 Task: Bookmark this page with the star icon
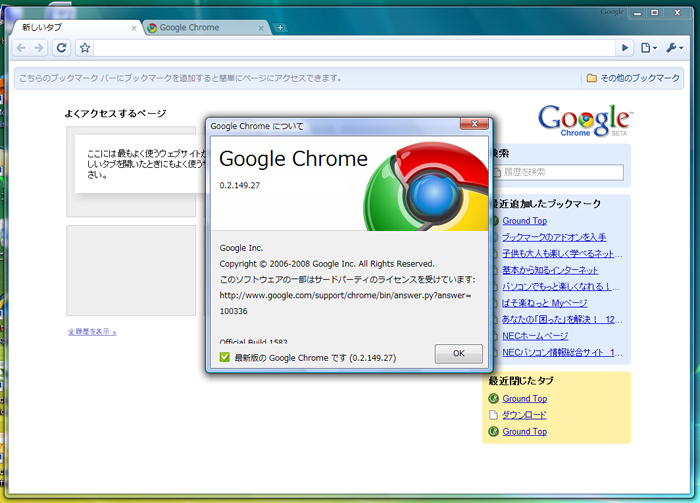(85, 48)
